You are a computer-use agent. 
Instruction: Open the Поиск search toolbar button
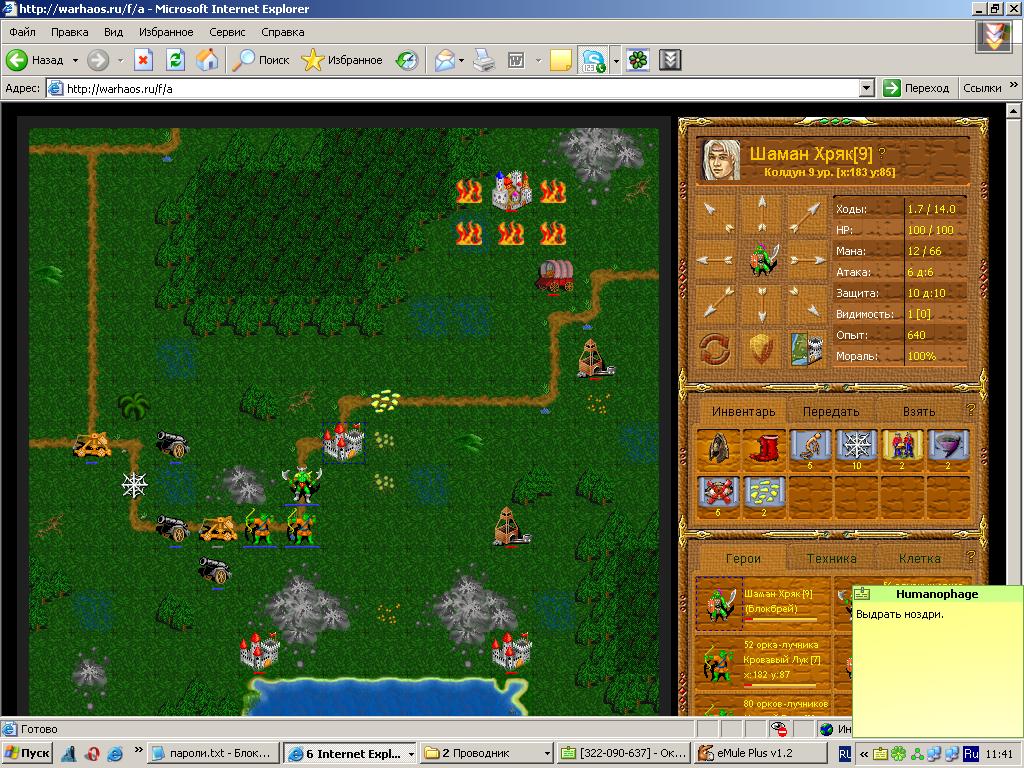261,60
